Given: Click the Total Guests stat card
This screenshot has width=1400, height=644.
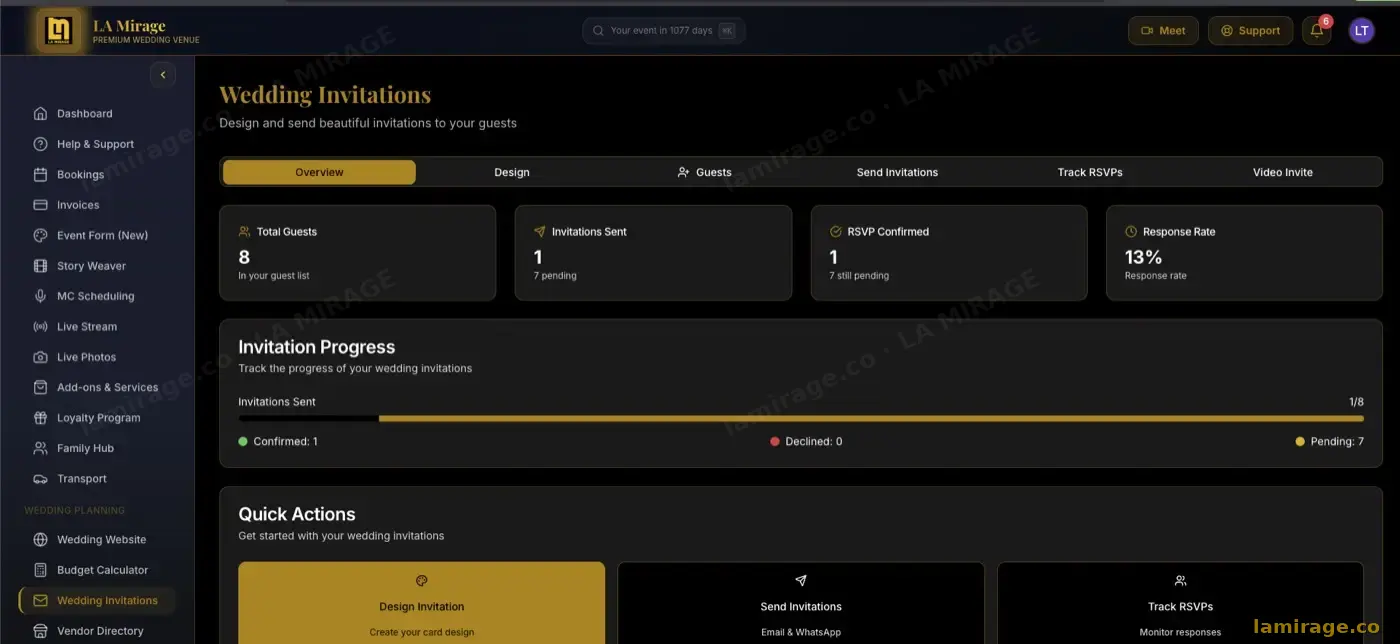Looking at the screenshot, I should pyautogui.click(x=358, y=253).
